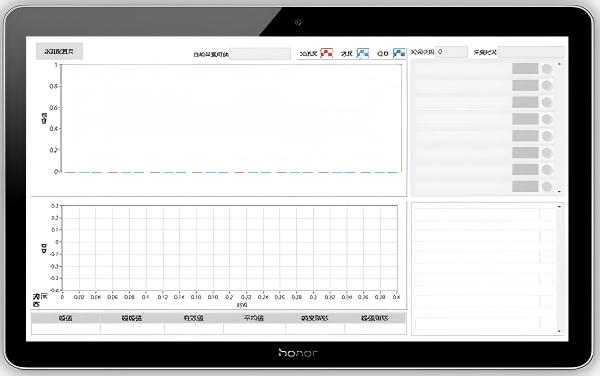Click the gray color box in the sixth channel row
Screen dimensions: 600x376
click(x=525, y=153)
